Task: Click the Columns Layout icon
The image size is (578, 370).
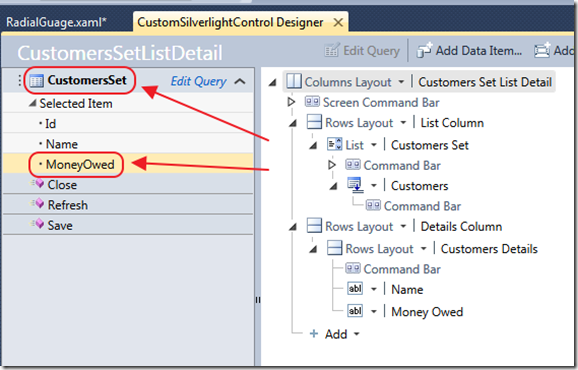Action: pos(294,81)
